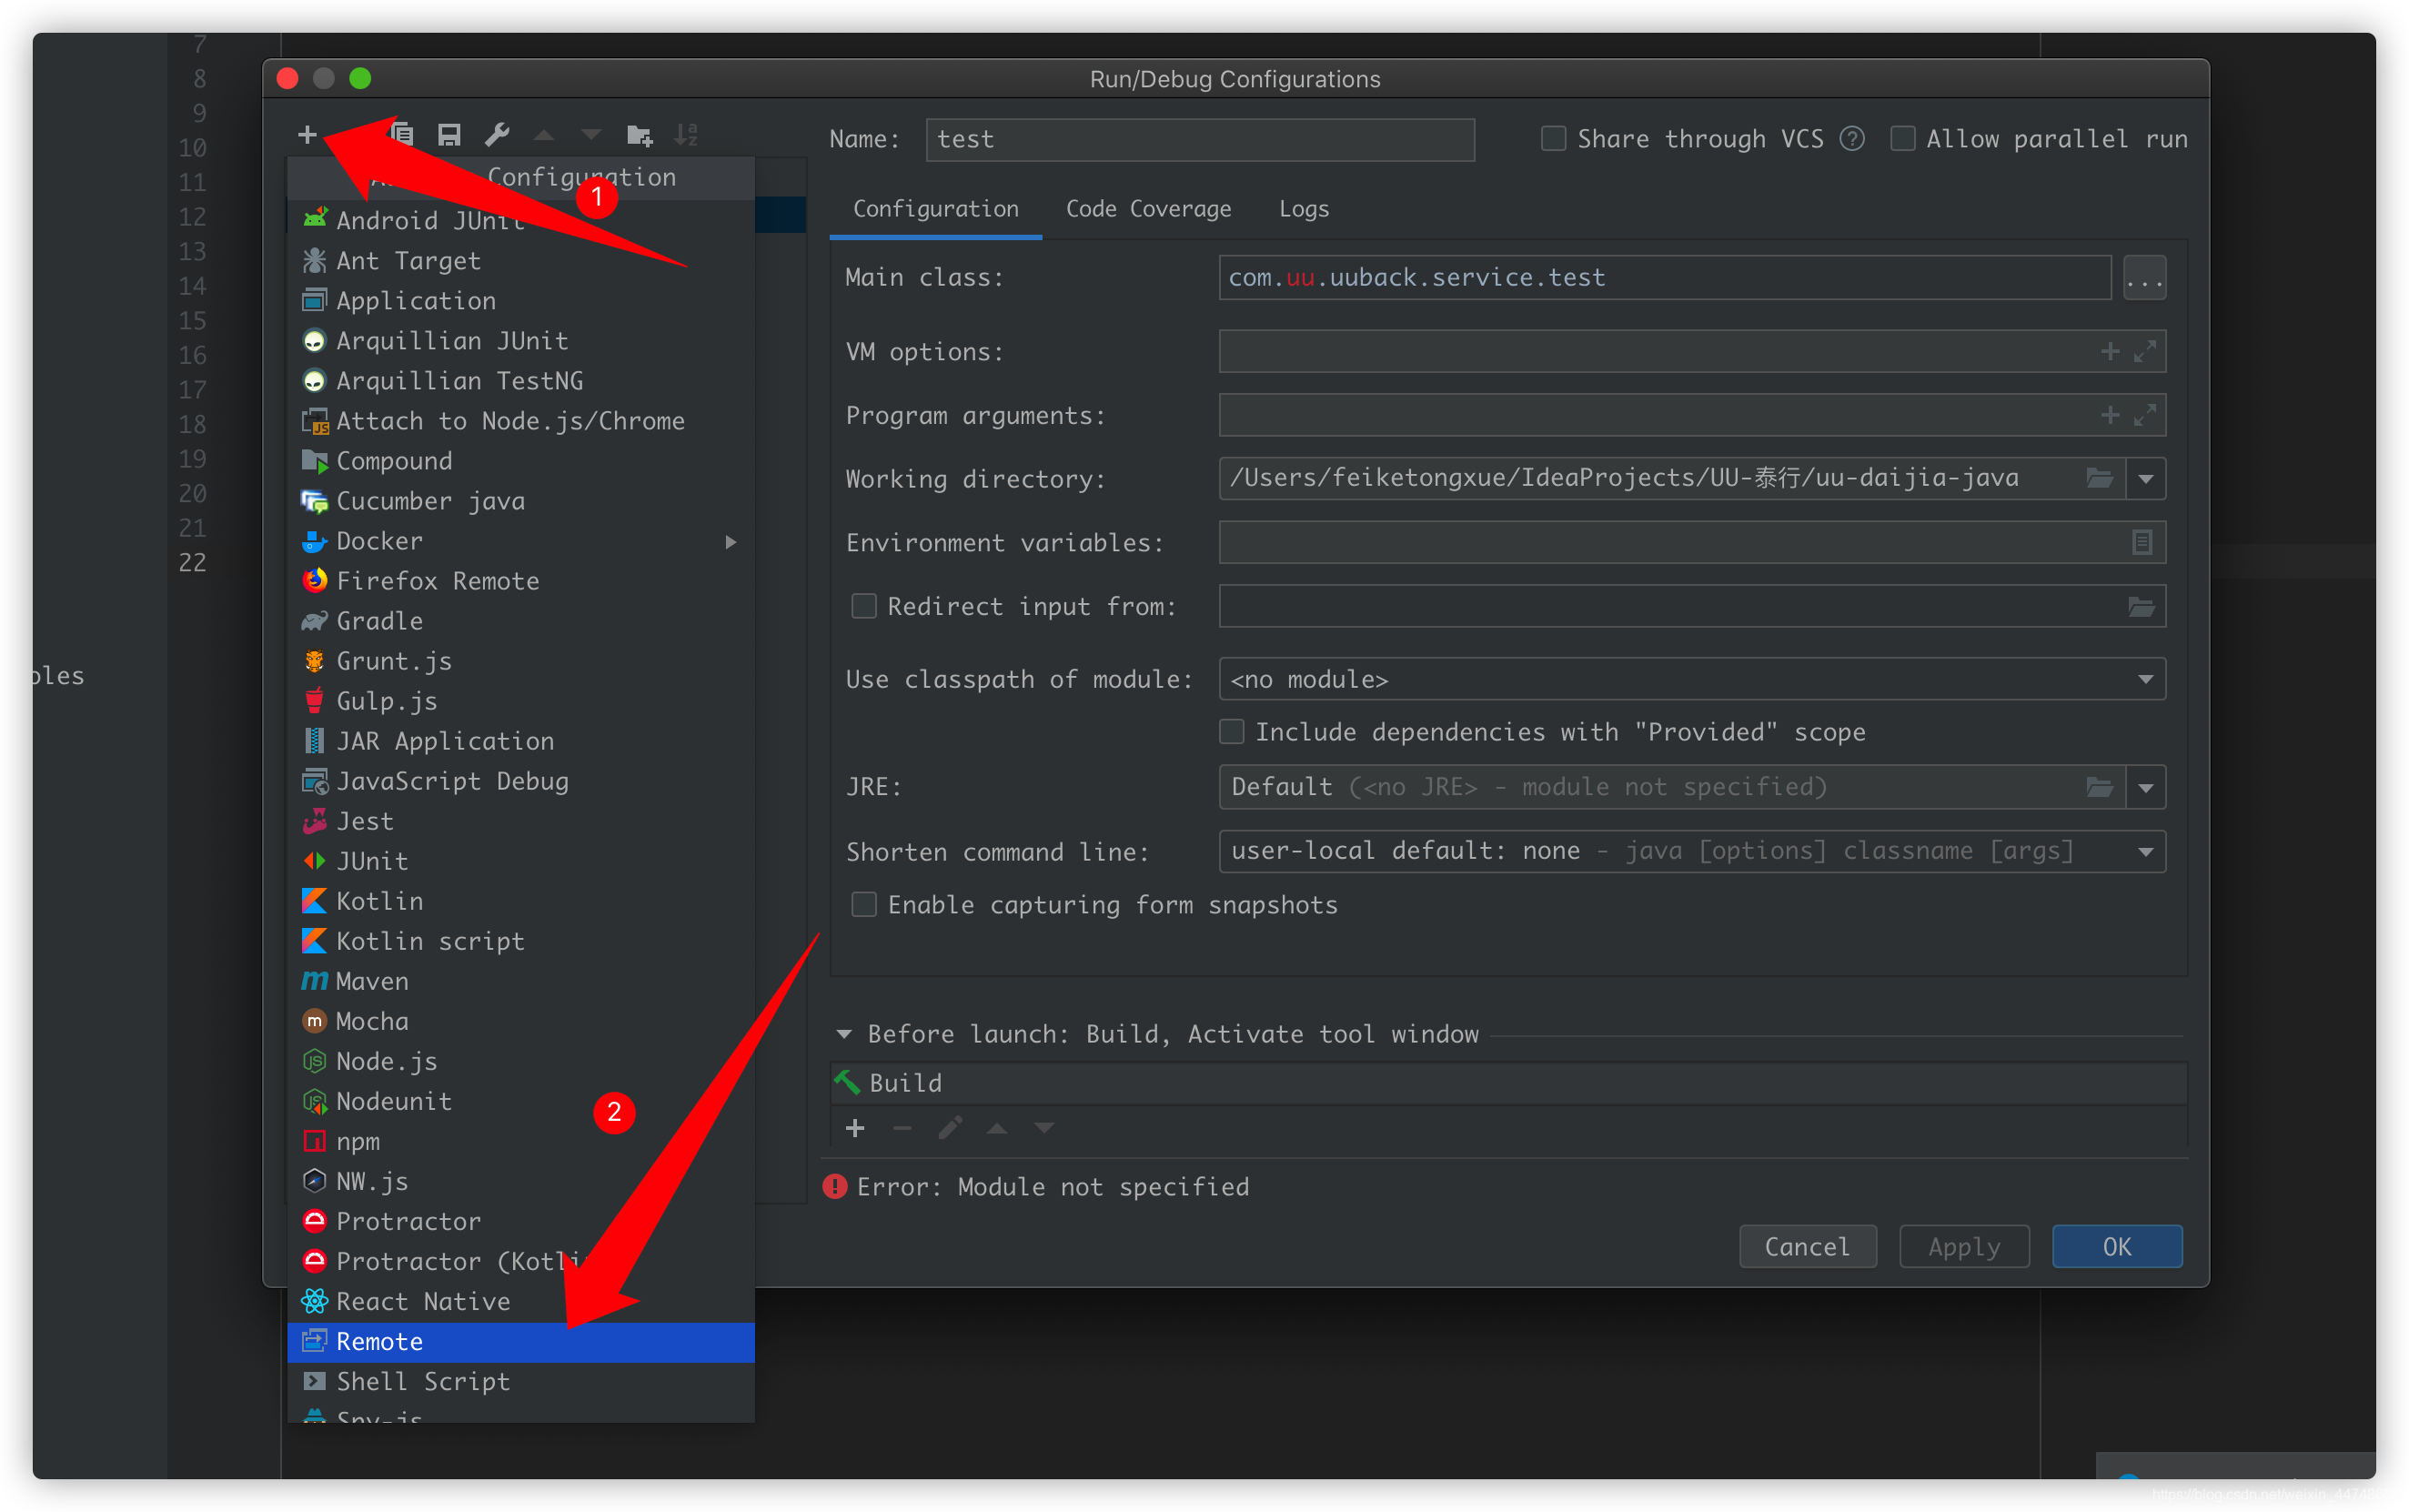Image resolution: width=2409 pixels, height=1512 pixels.
Task: Click the VM options input field
Action: (1692, 352)
